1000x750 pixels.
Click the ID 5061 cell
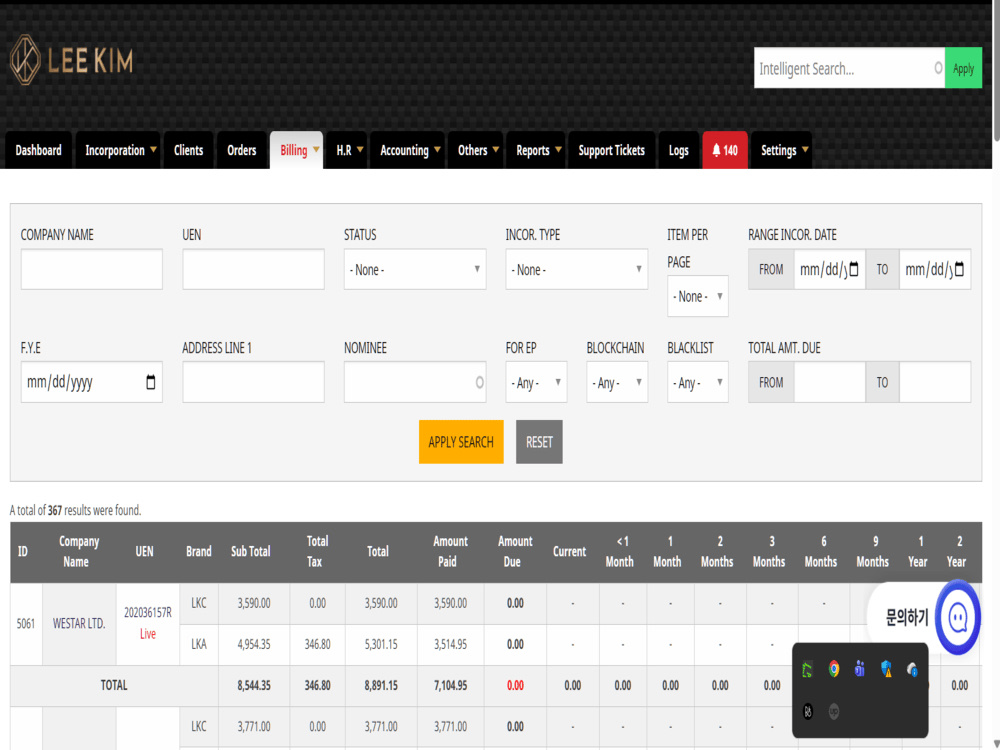[x=26, y=624]
